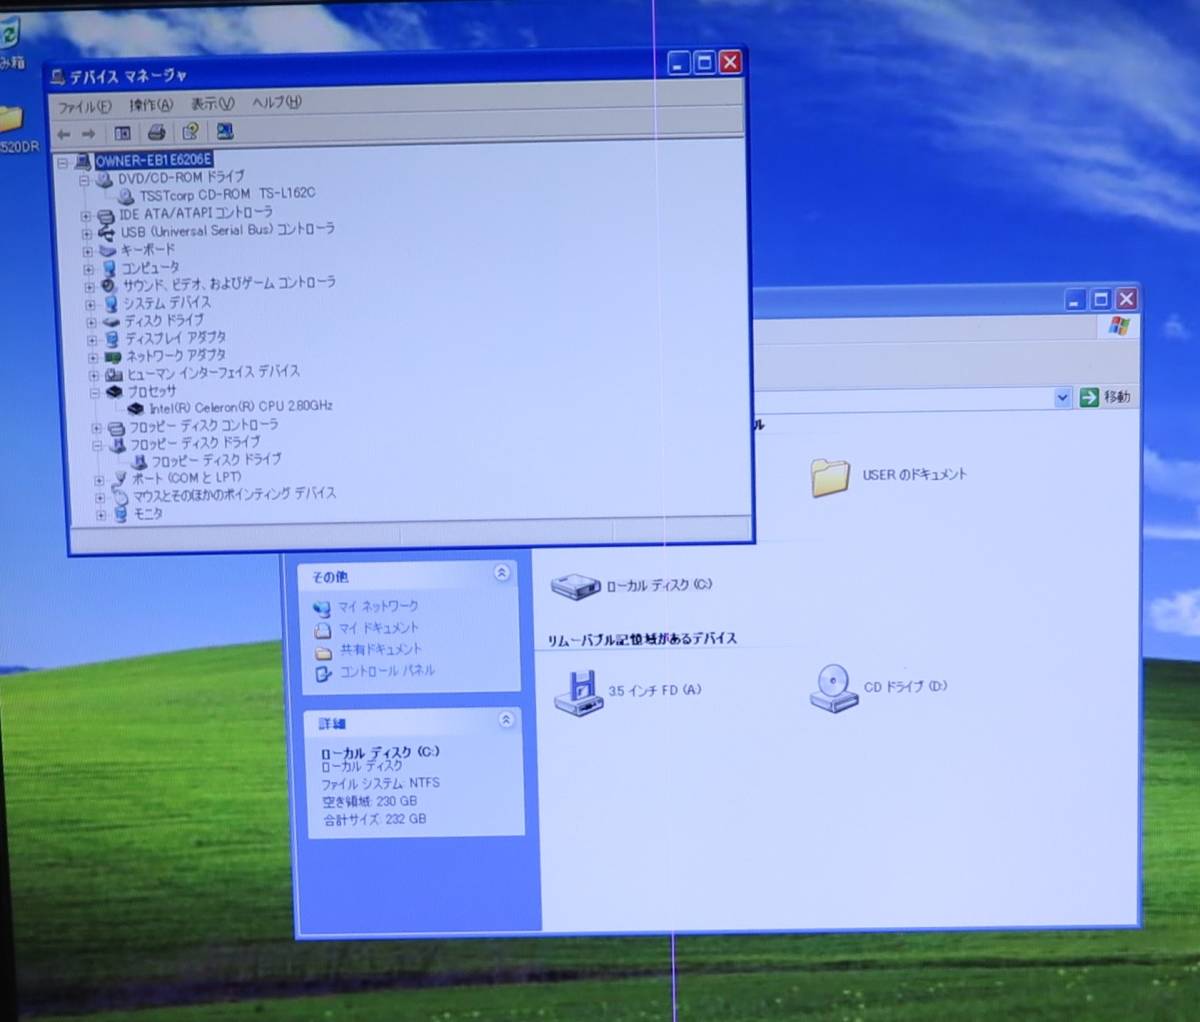Click the キーボード keyboard category icon
The height and width of the screenshot is (1022, 1200).
[x=107, y=250]
